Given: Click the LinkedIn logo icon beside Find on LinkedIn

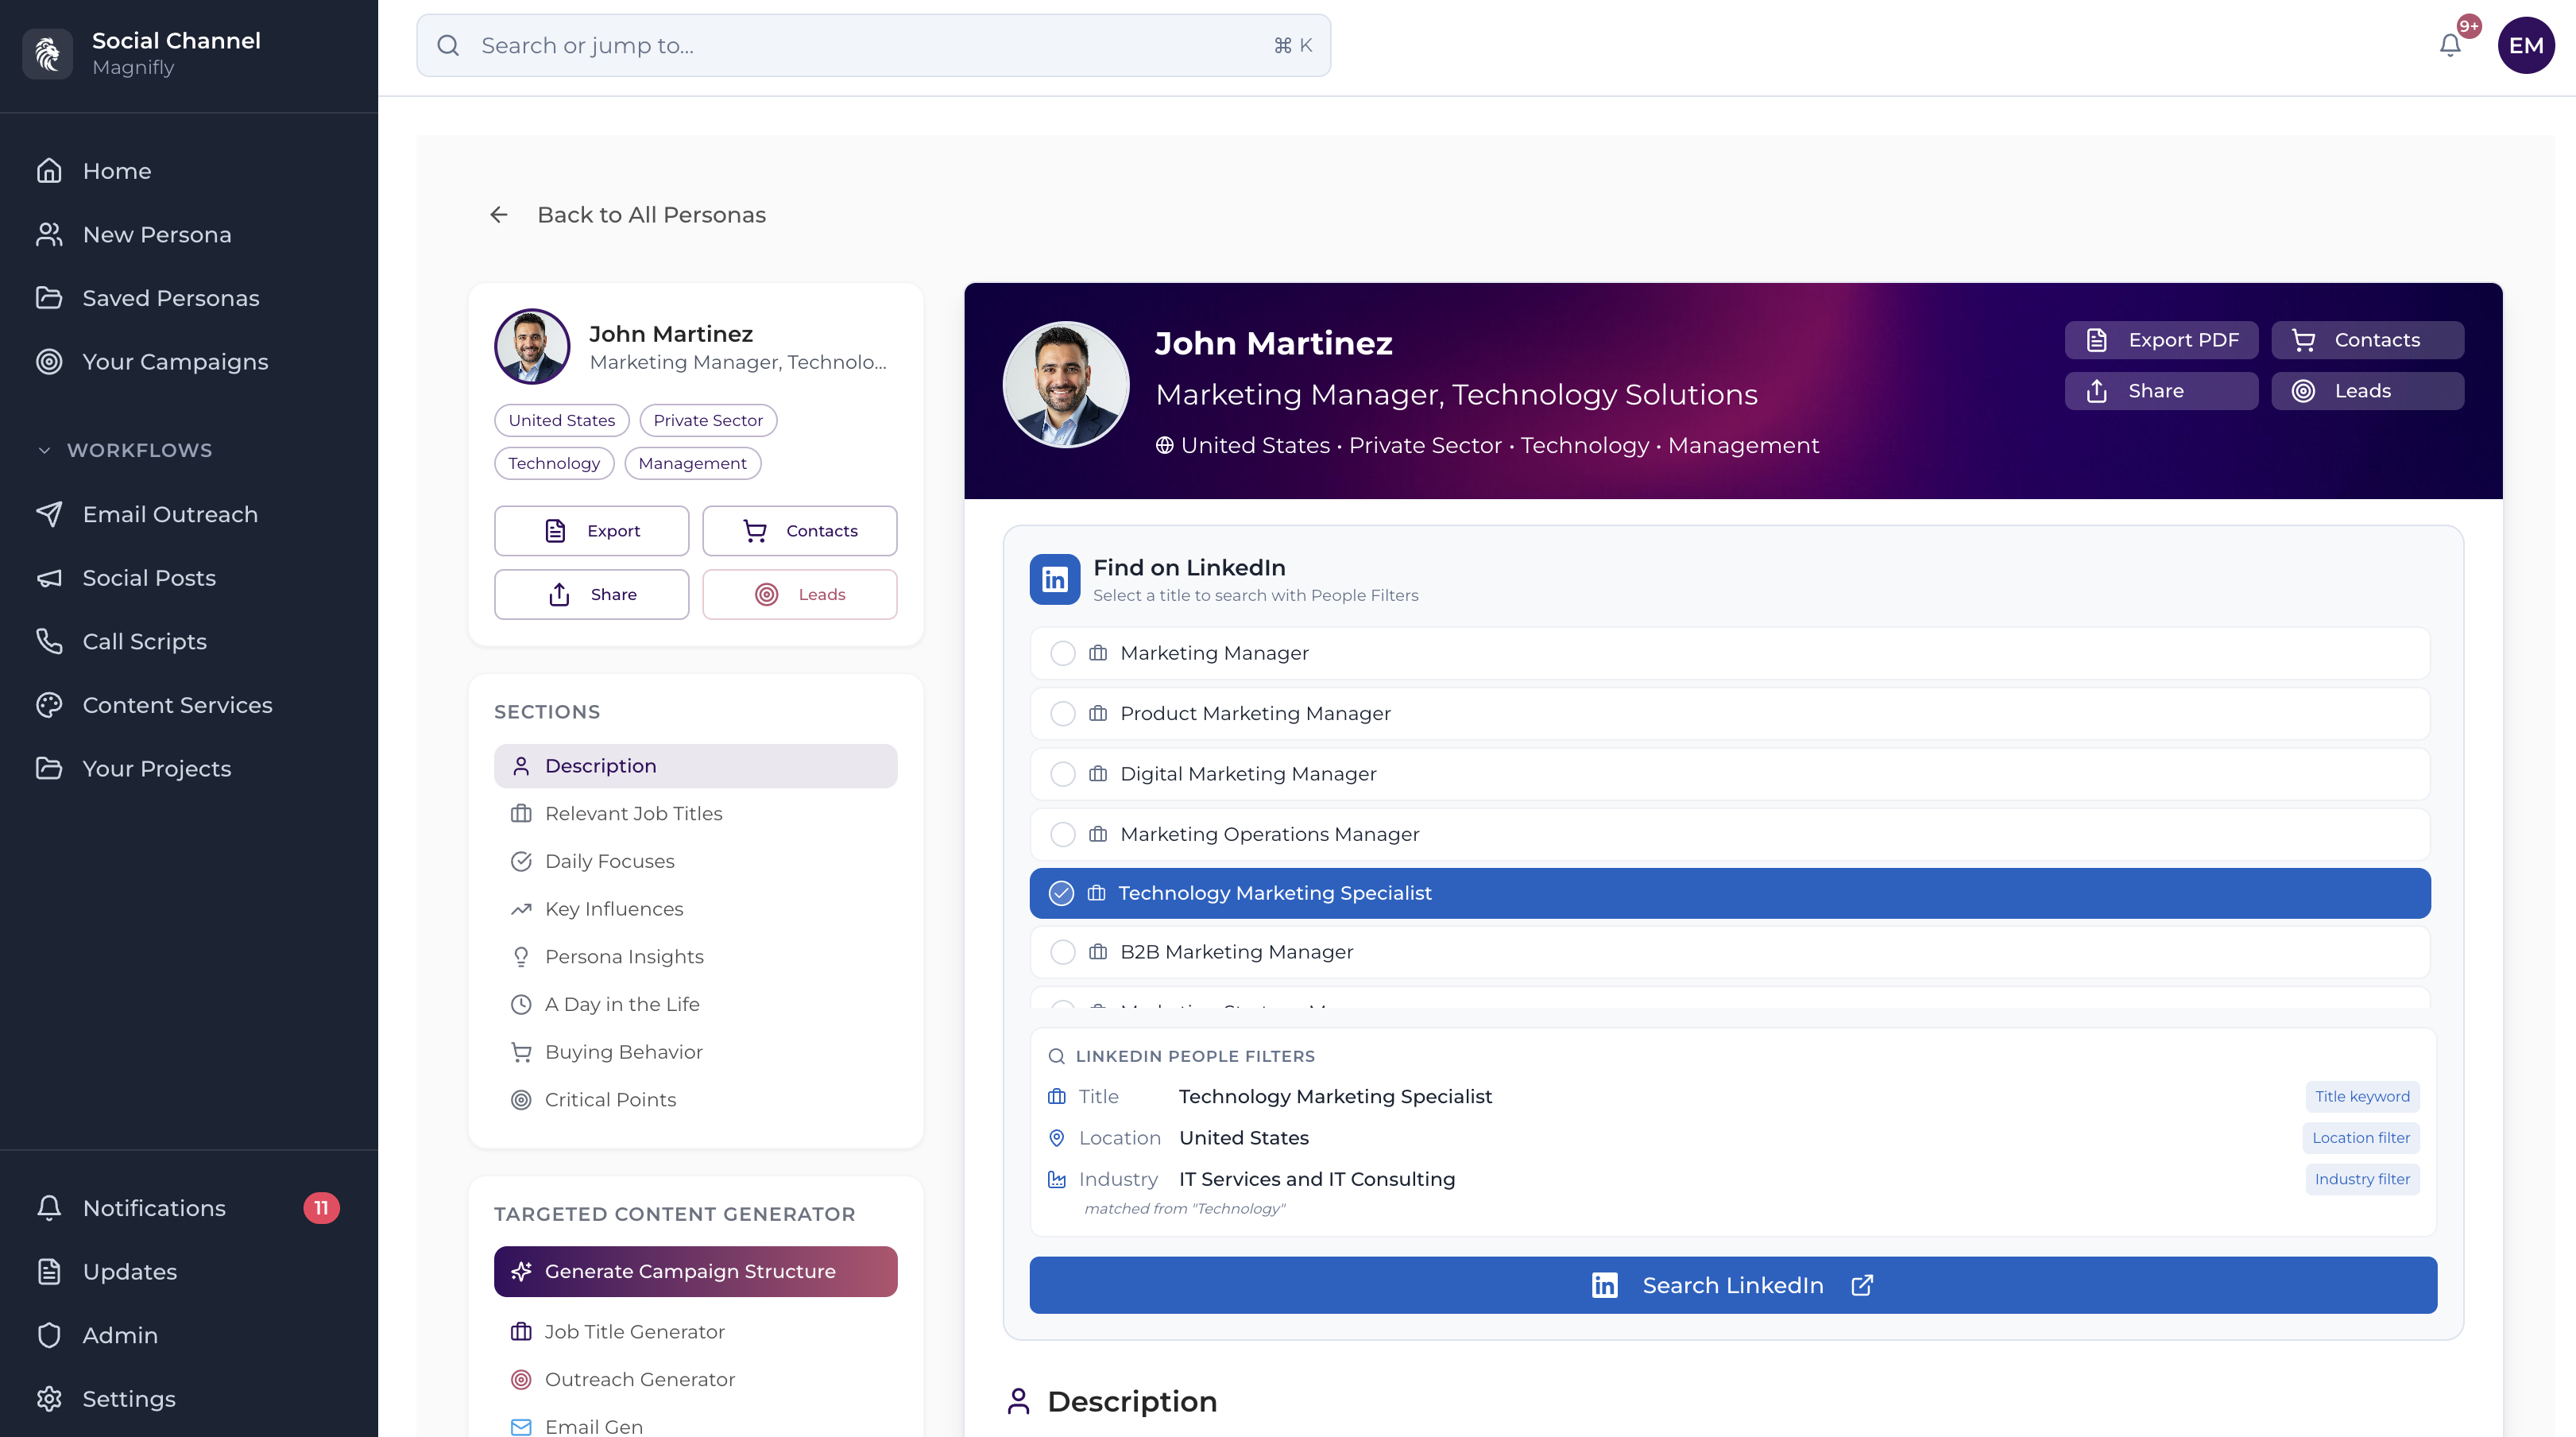Looking at the screenshot, I should tap(1054, 579).
